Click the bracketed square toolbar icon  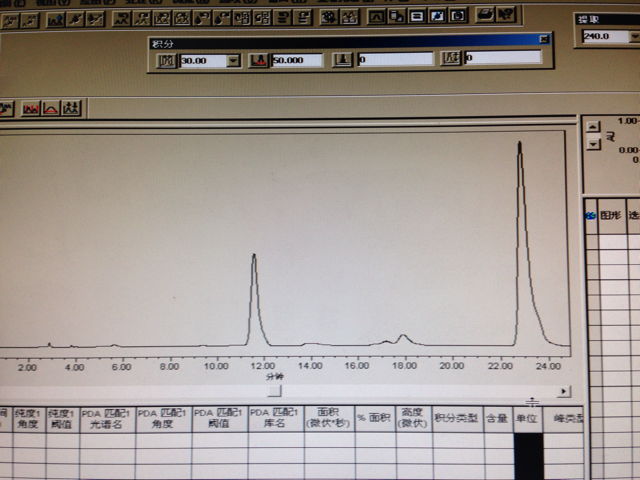pyautogui.click(x=458, y=16)
